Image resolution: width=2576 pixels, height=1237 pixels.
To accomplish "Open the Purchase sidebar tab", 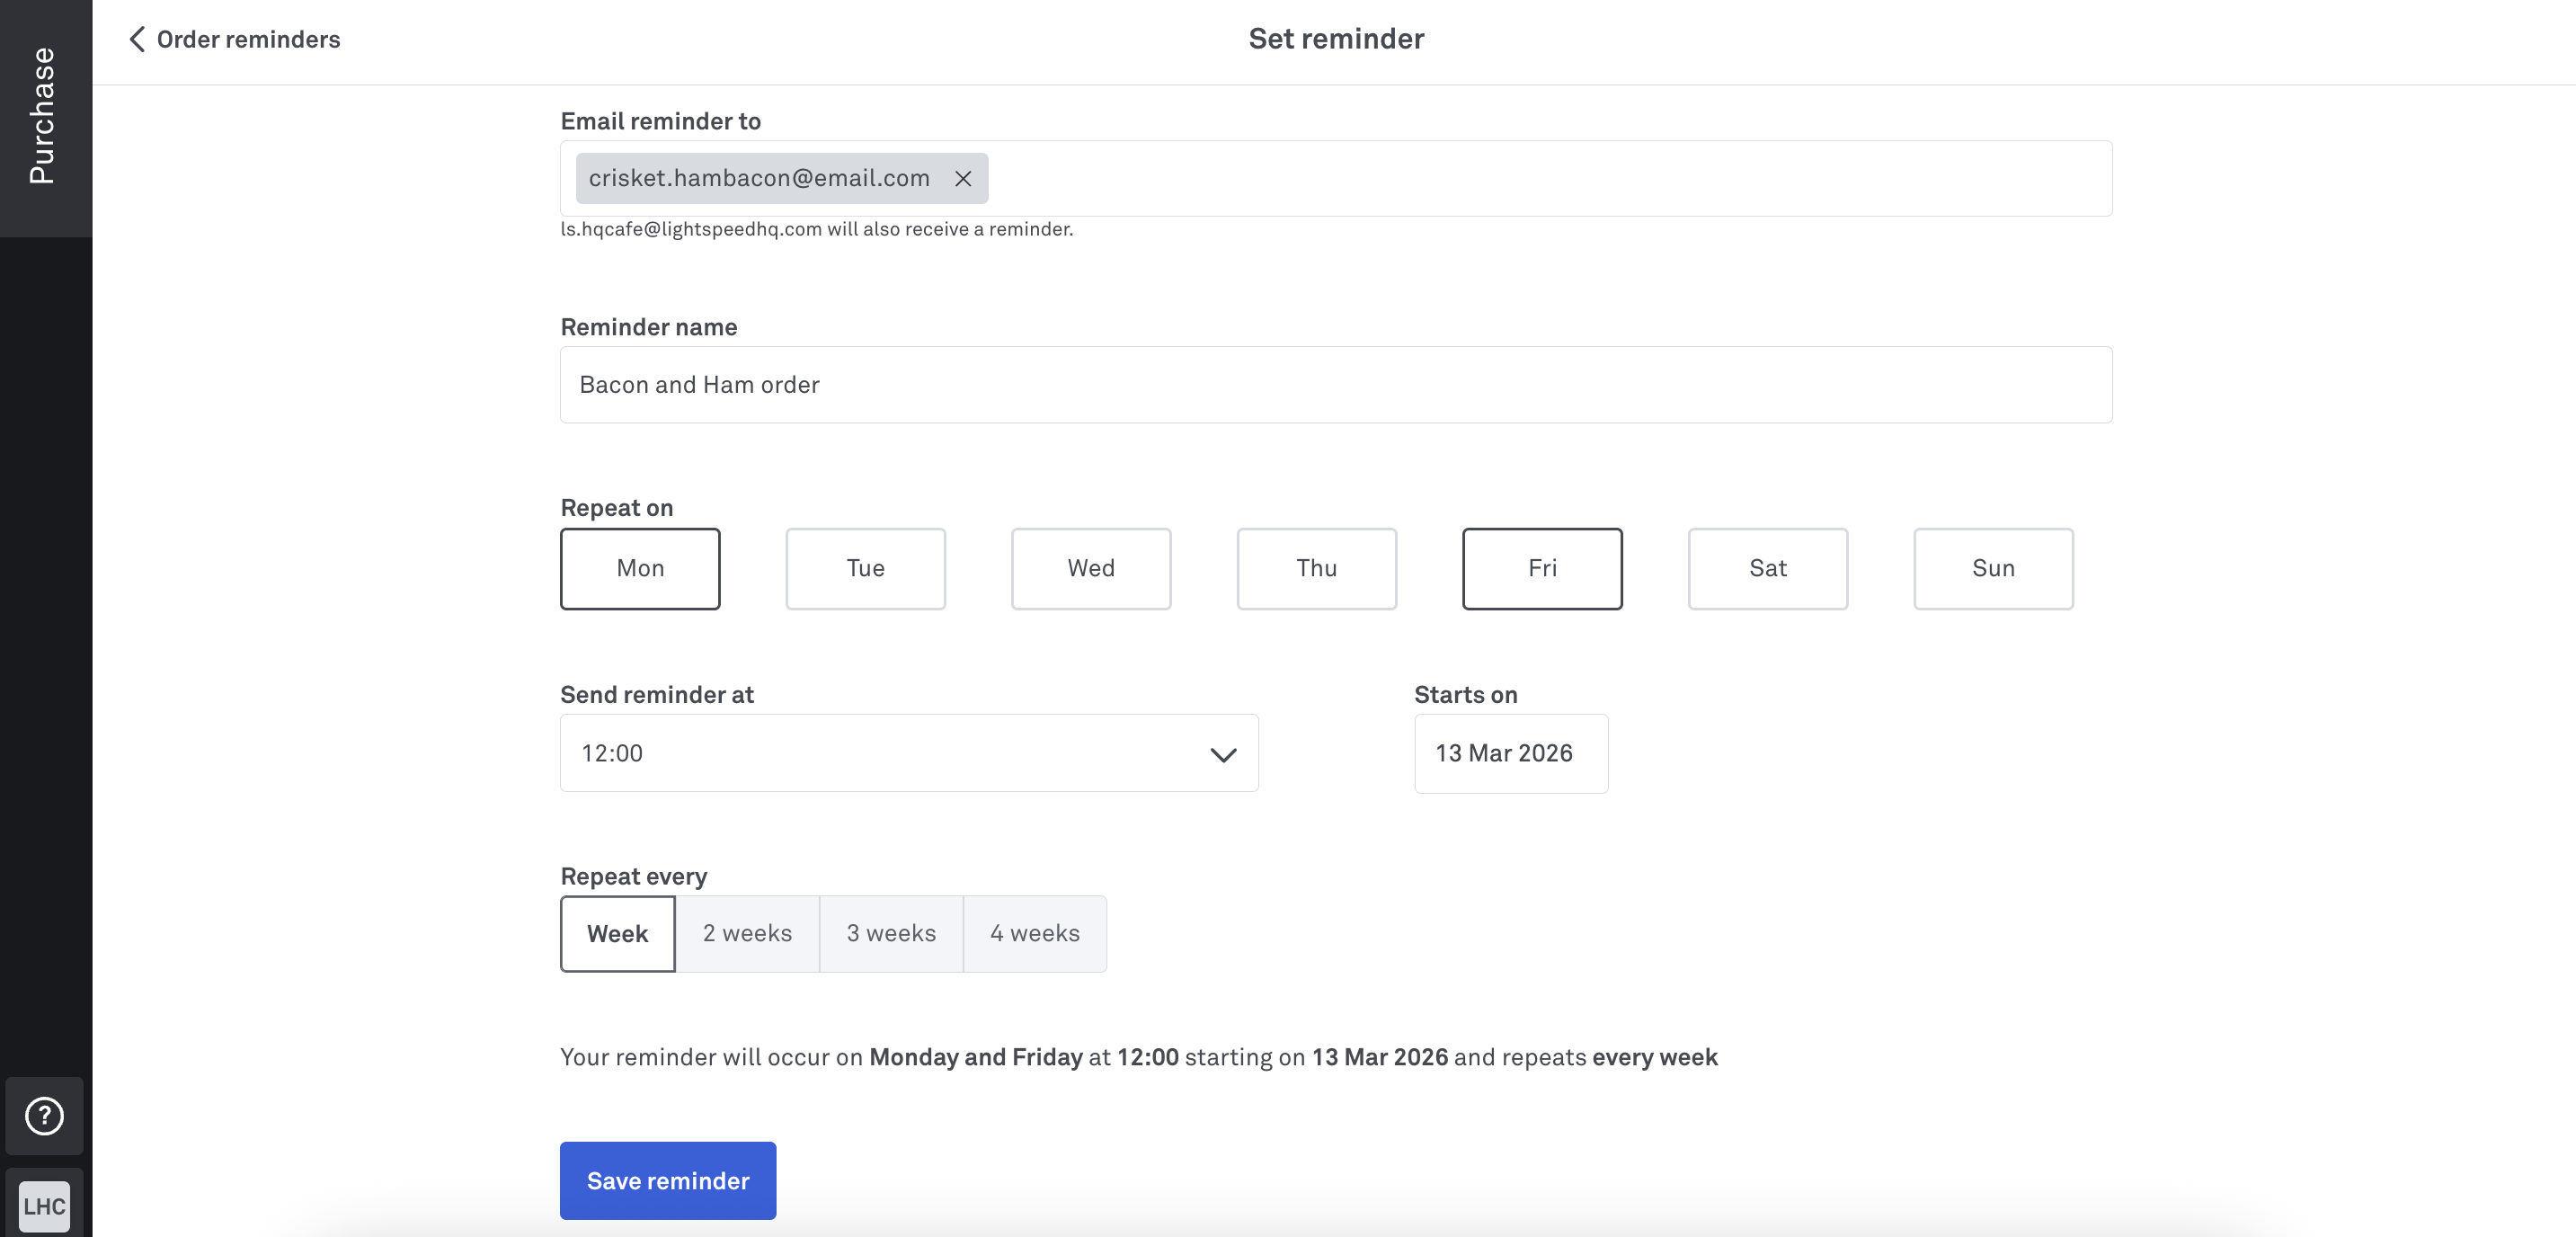I will tap(44, 117).
